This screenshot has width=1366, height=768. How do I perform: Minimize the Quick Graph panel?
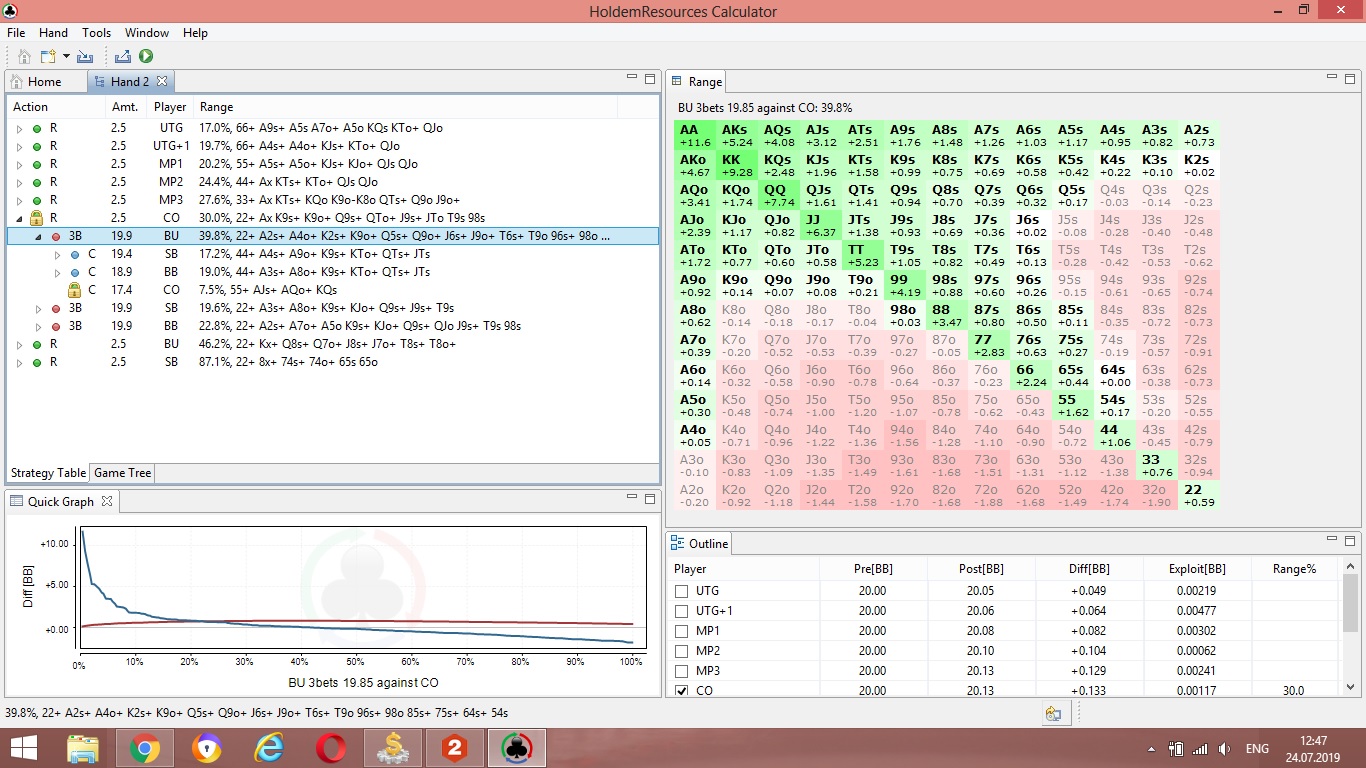click(x=632, y=497)
